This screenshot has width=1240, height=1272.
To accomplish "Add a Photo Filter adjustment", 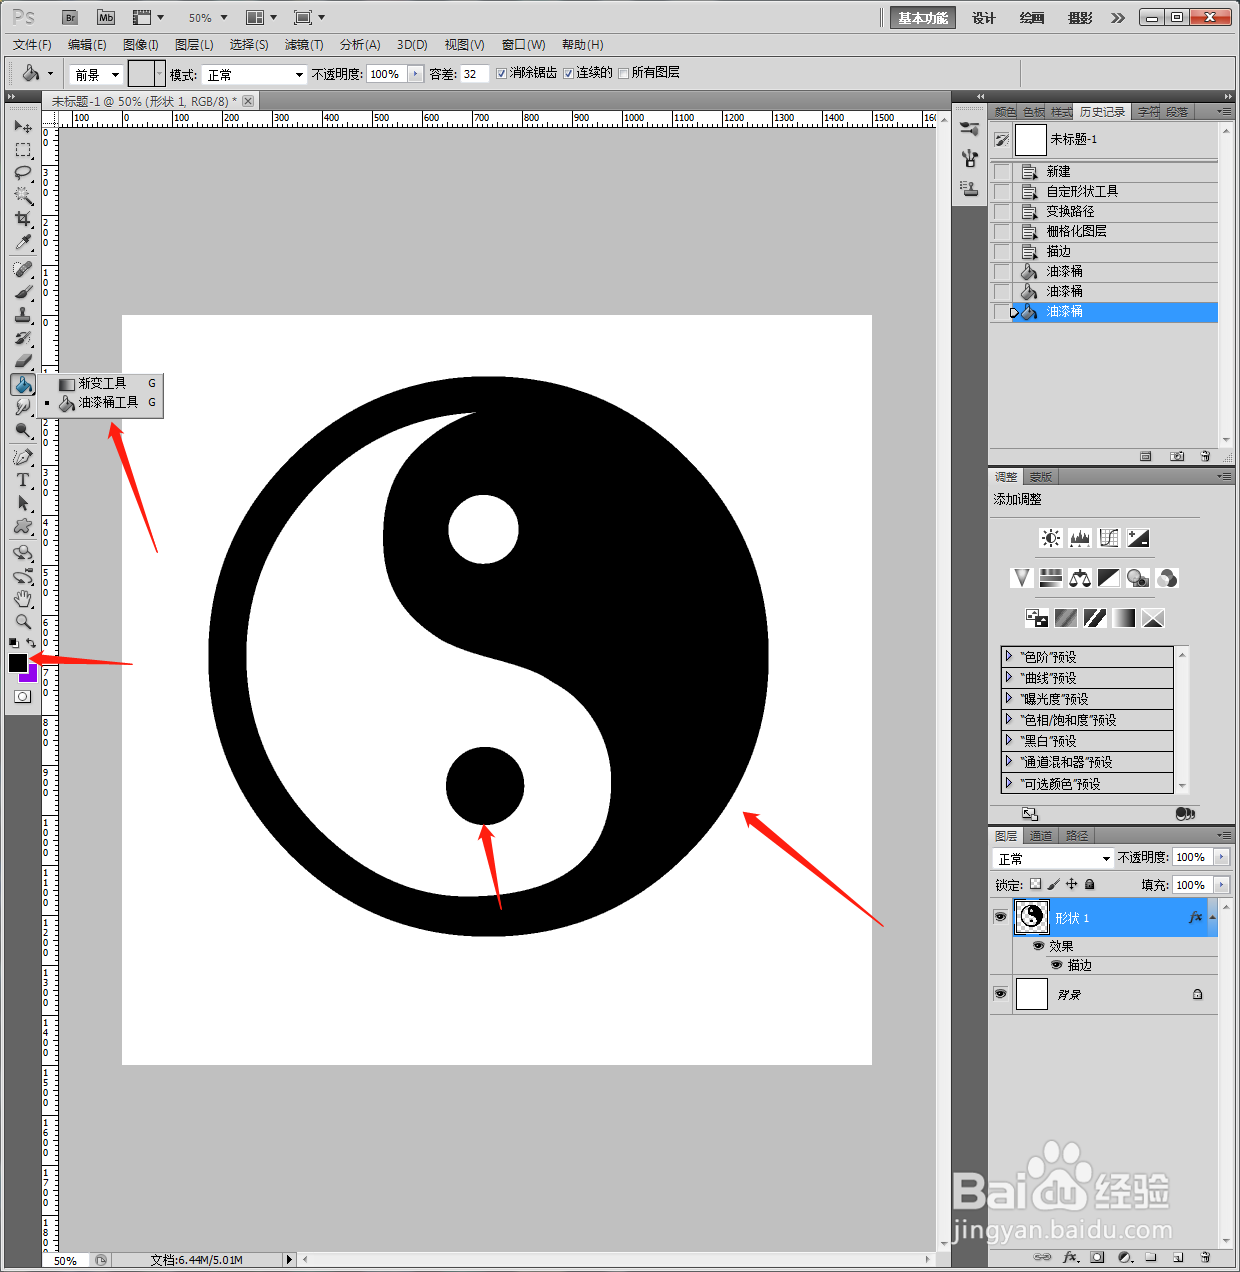I will tap(1138, 578).
